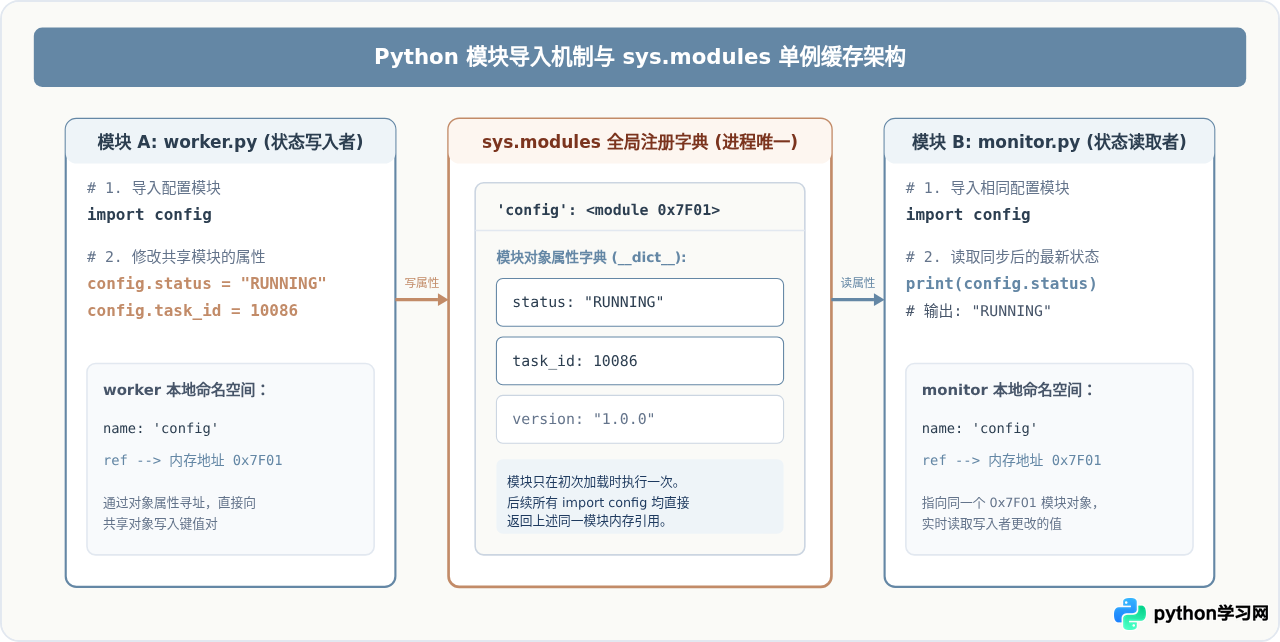Select the status: "RUNNING" box
1280x642 pixels.
640,302
